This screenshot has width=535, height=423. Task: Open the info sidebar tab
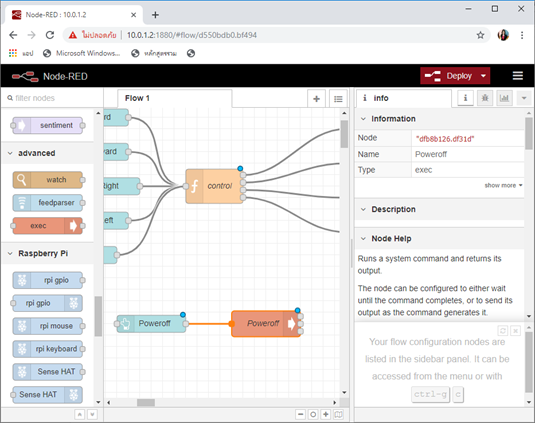click(x=404, y=98)
